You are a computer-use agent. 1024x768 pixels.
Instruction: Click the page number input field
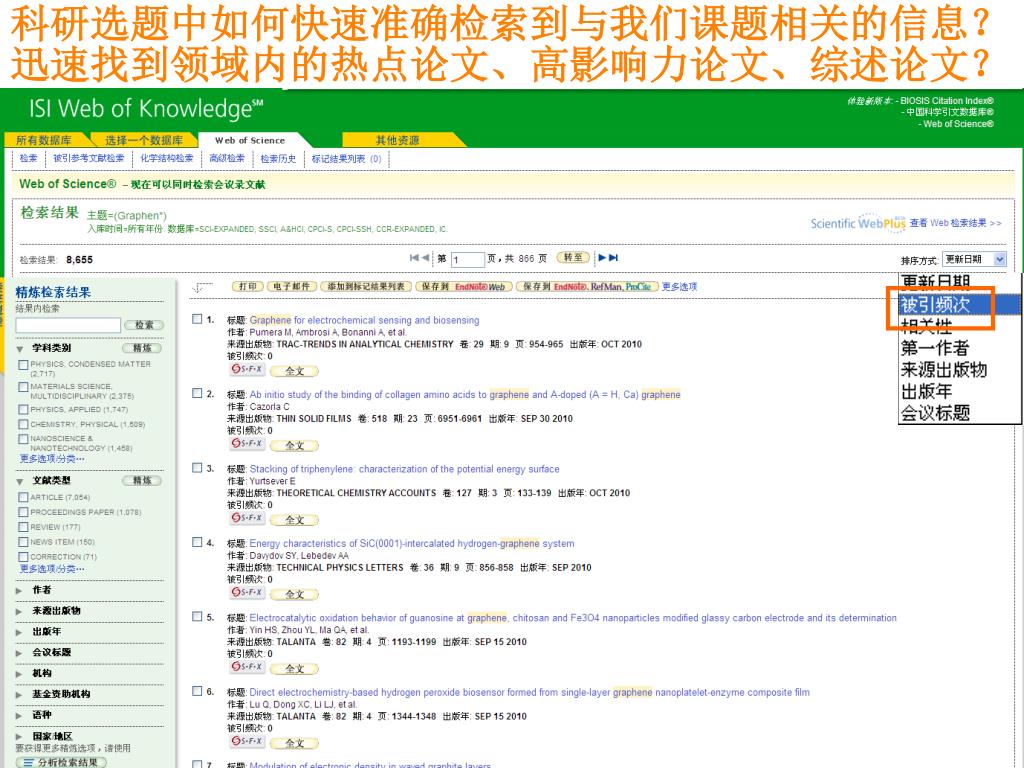(467, 259)
